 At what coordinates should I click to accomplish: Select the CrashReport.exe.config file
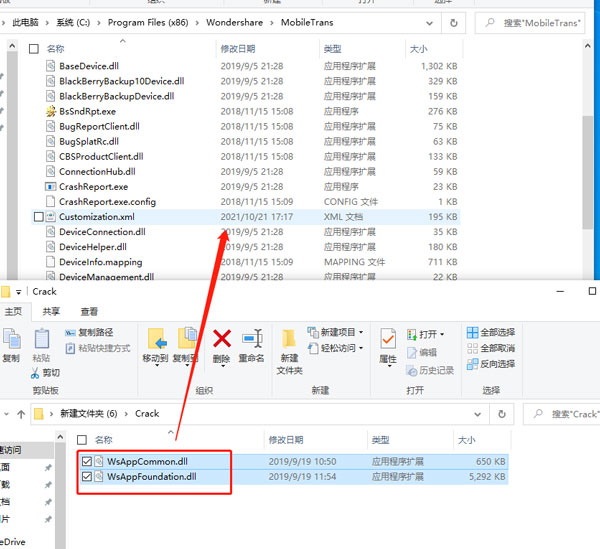tap(108, 202)
